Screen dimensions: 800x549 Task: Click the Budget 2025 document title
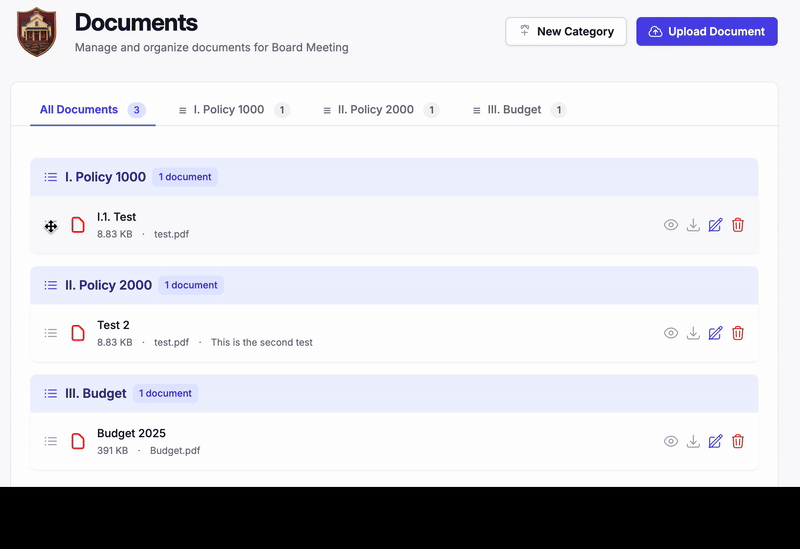coord(131,433)
